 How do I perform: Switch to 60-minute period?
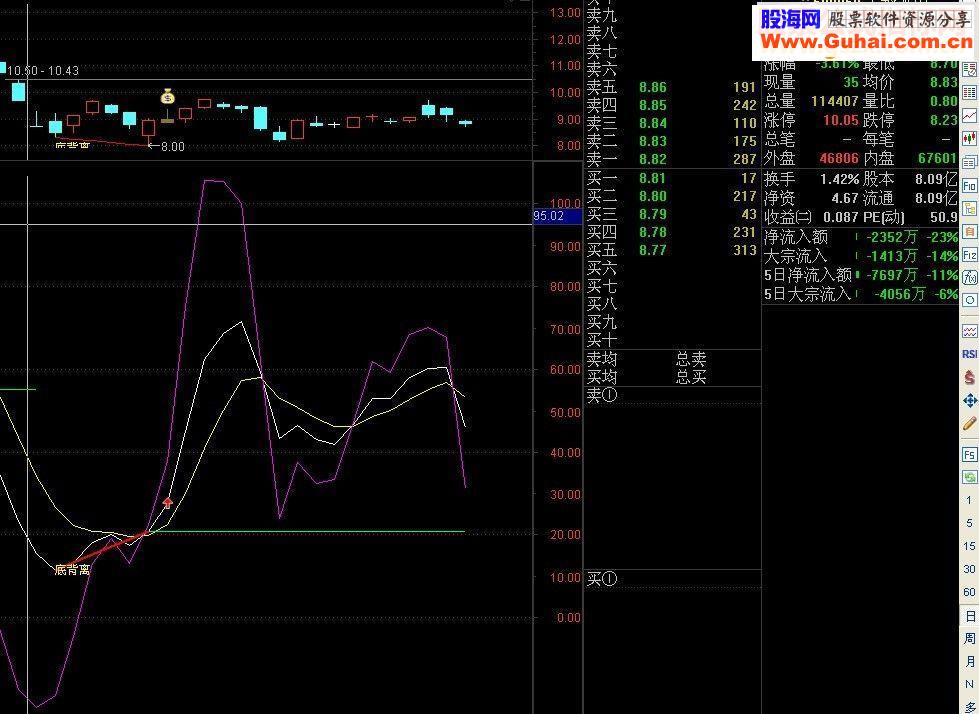[x=969, y=592]
